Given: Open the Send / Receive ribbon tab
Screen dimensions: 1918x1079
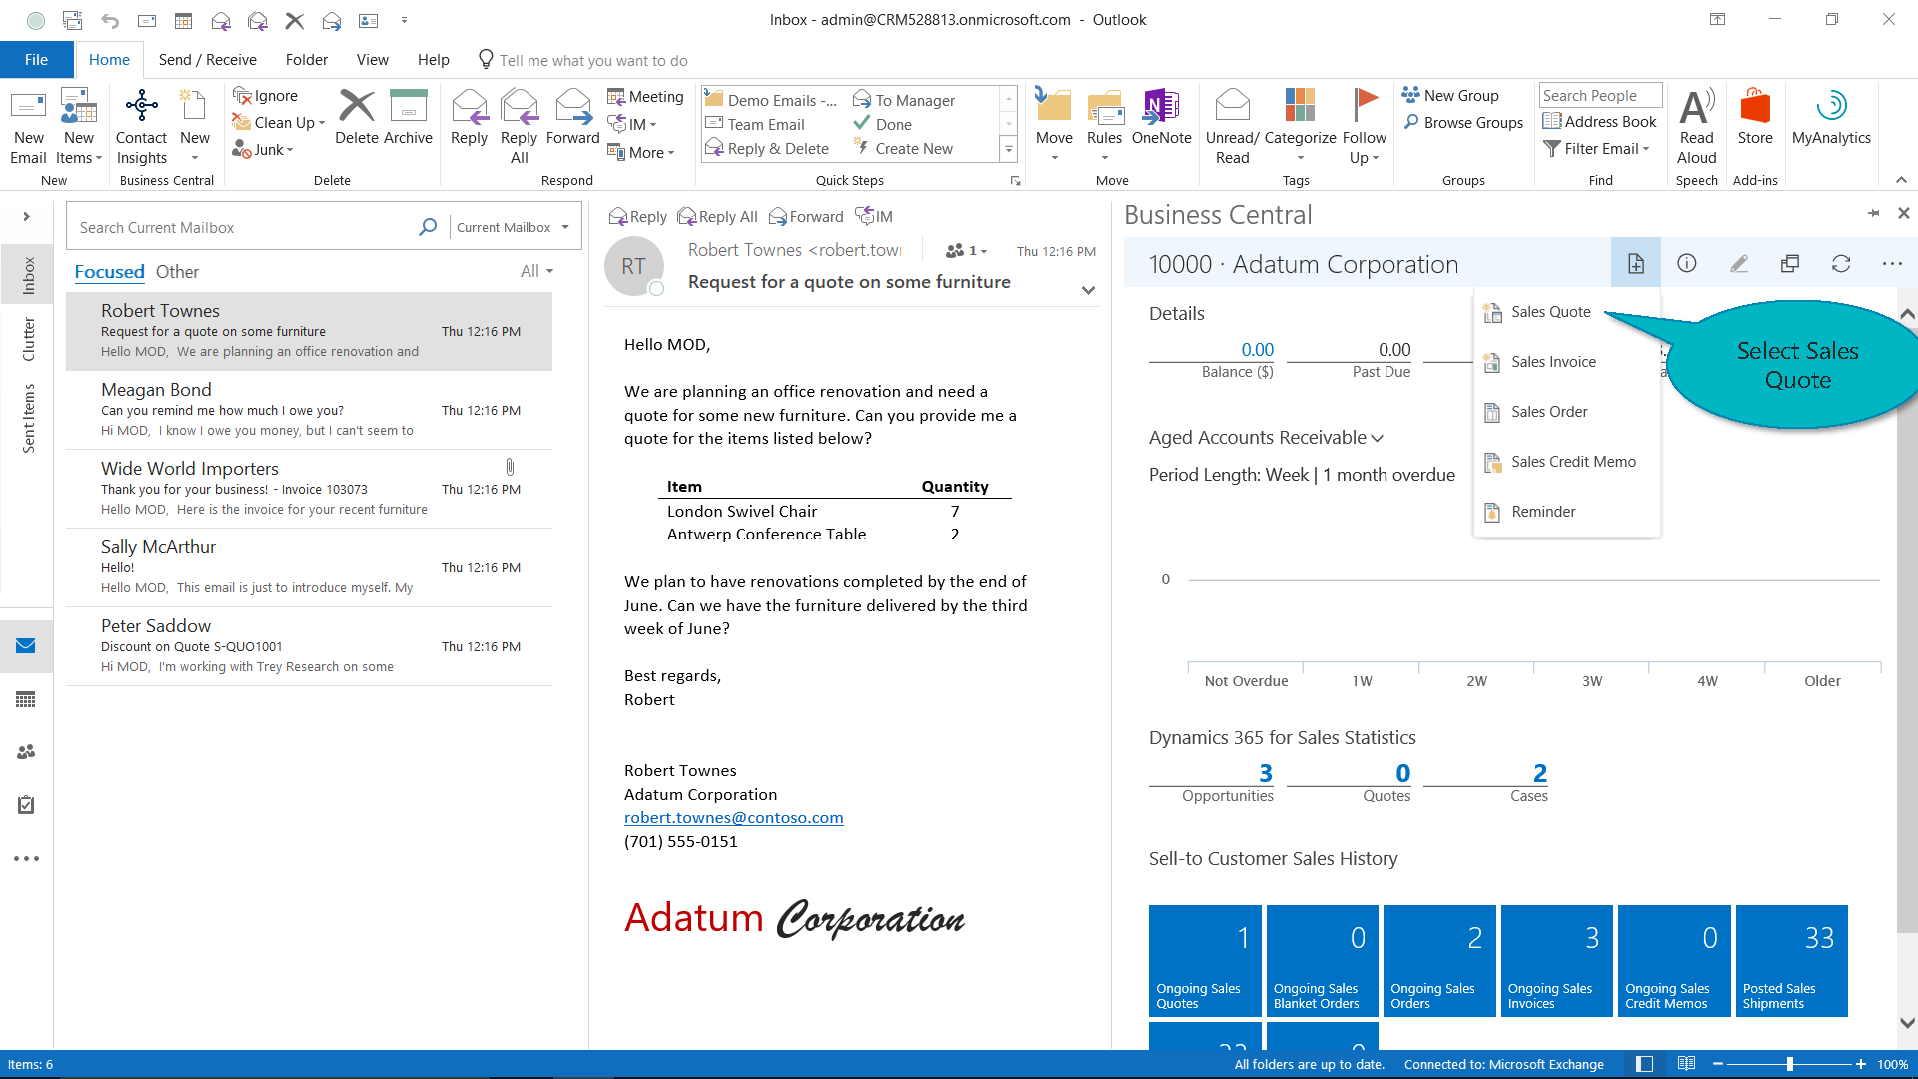Looking at the screenshot, I should click(x=207, y=60).
